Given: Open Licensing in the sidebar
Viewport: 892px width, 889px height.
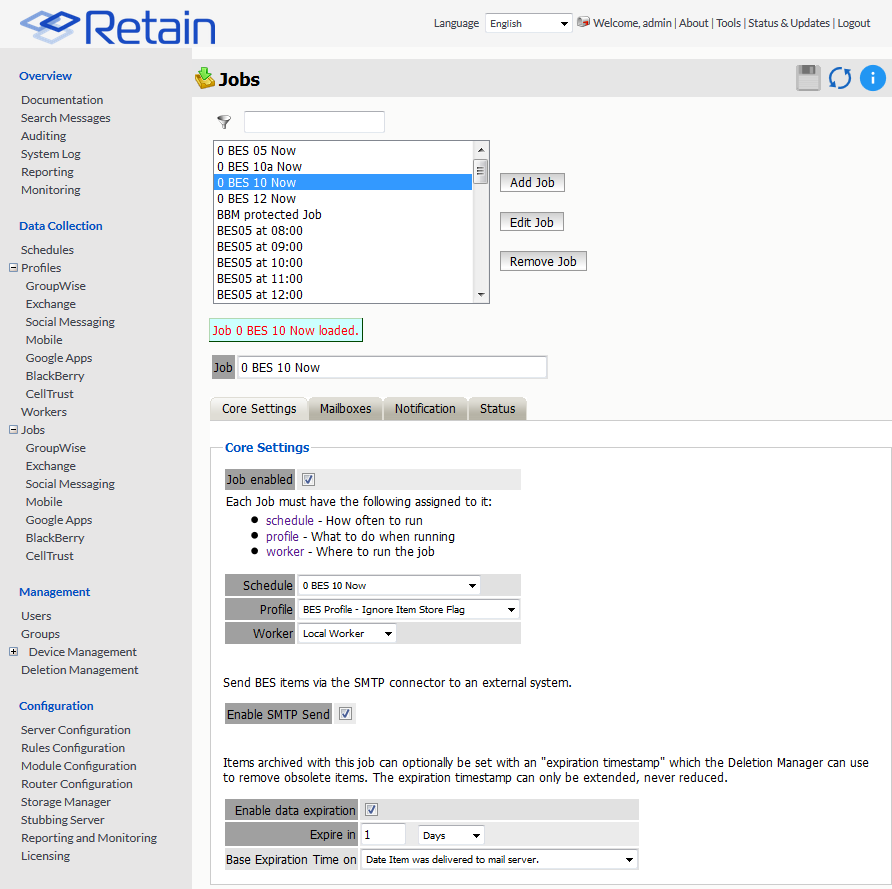Looking at the screenshot, I should [46, 855].
